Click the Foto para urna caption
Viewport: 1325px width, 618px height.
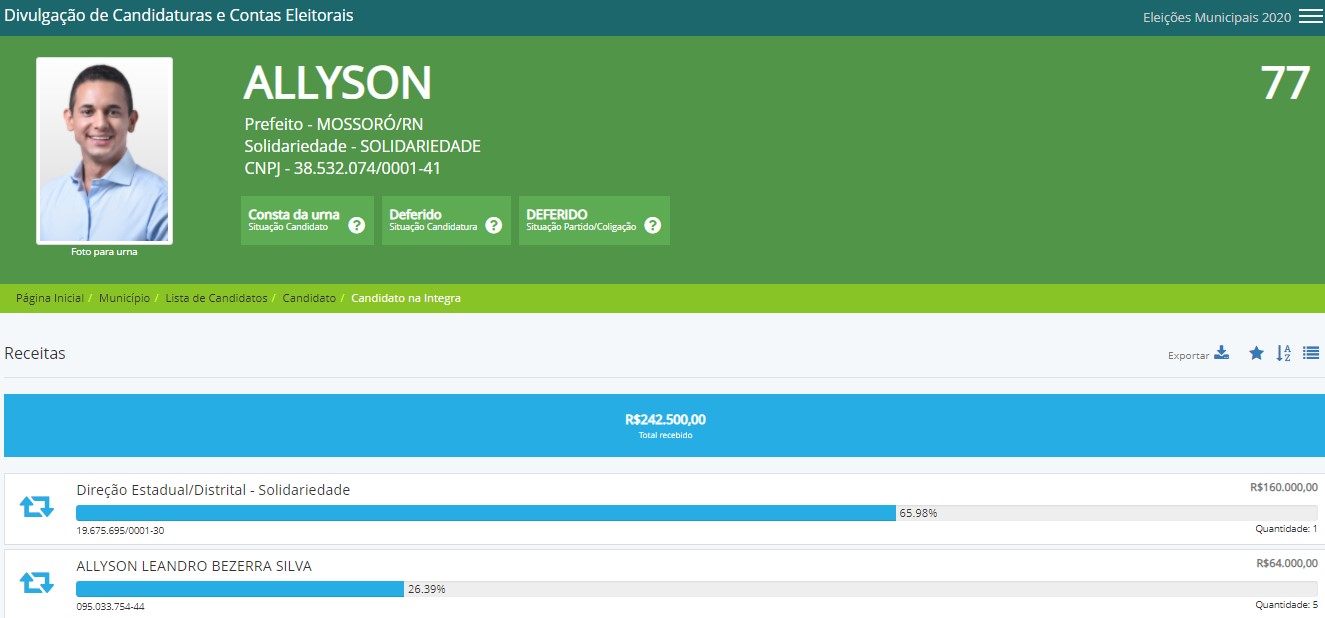104,252
